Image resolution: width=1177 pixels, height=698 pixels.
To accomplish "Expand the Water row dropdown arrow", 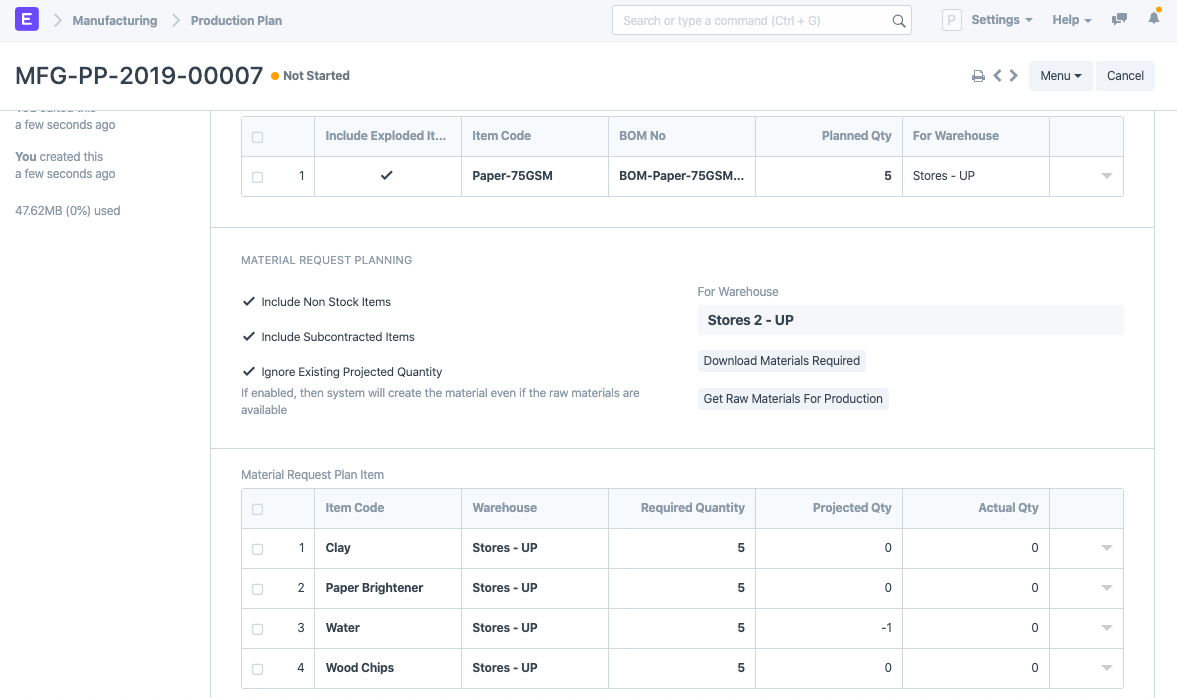I will tap(1106, 628).
